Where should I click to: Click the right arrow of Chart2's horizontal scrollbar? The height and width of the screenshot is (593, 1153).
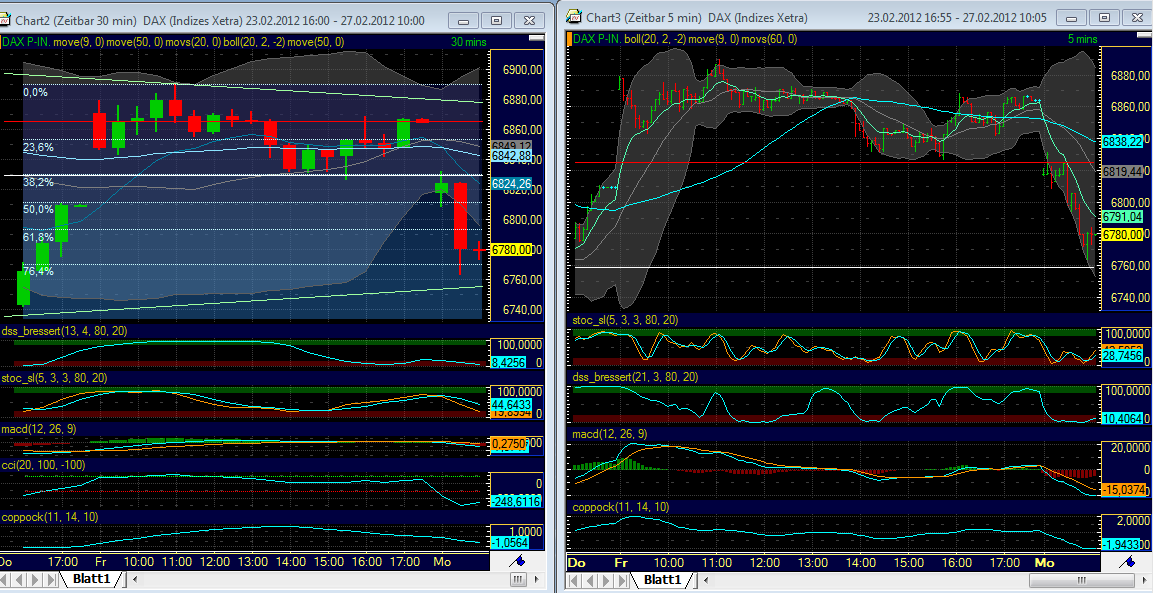tap(537, 579)
